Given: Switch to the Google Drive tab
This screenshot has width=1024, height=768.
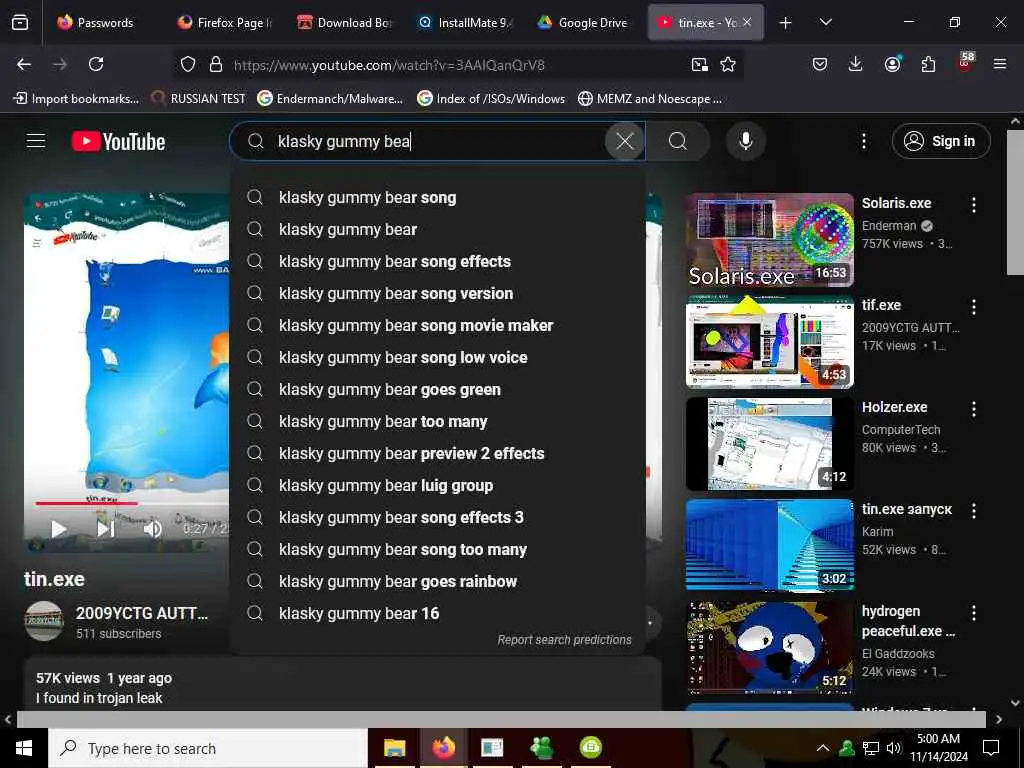Looking at the screenshot, I should point(583,22).
